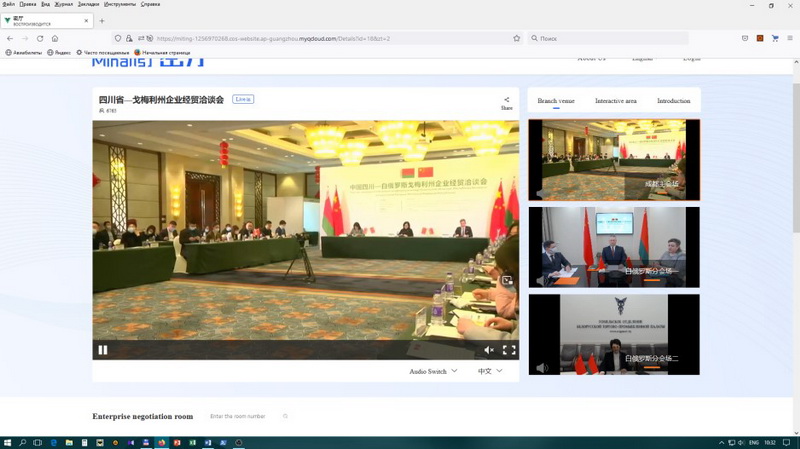Open the Начальная страница bookmark

coord(162,53)
